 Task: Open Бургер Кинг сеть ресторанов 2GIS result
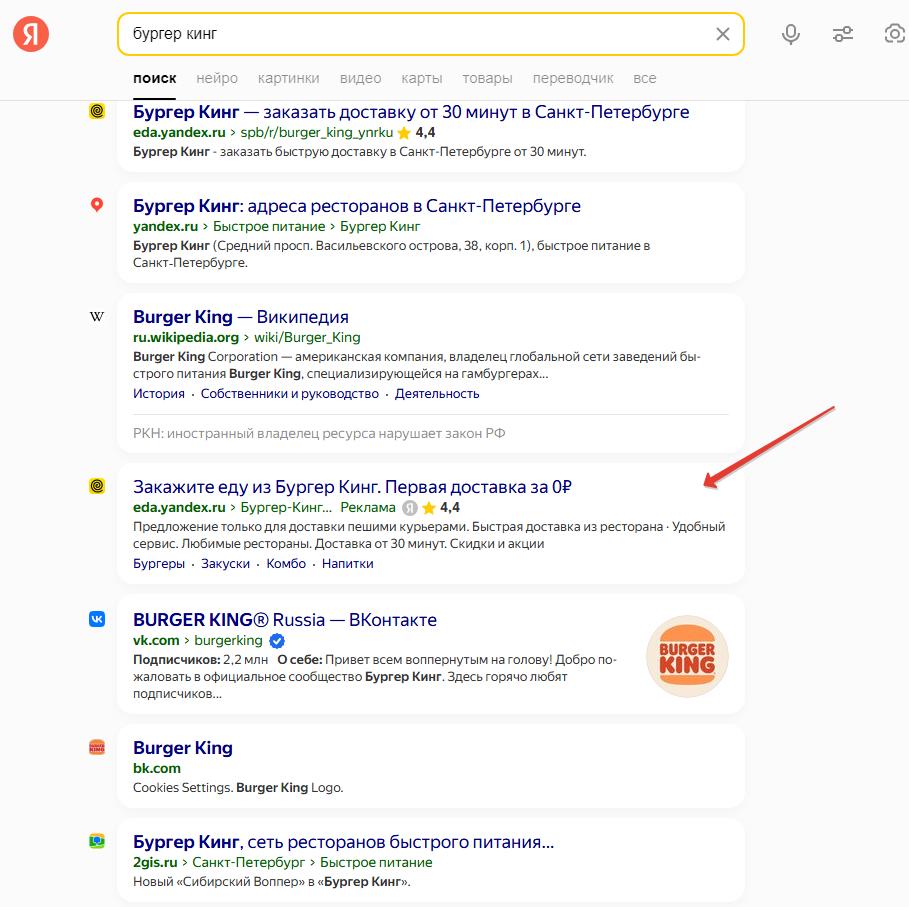tap(343, 842)
